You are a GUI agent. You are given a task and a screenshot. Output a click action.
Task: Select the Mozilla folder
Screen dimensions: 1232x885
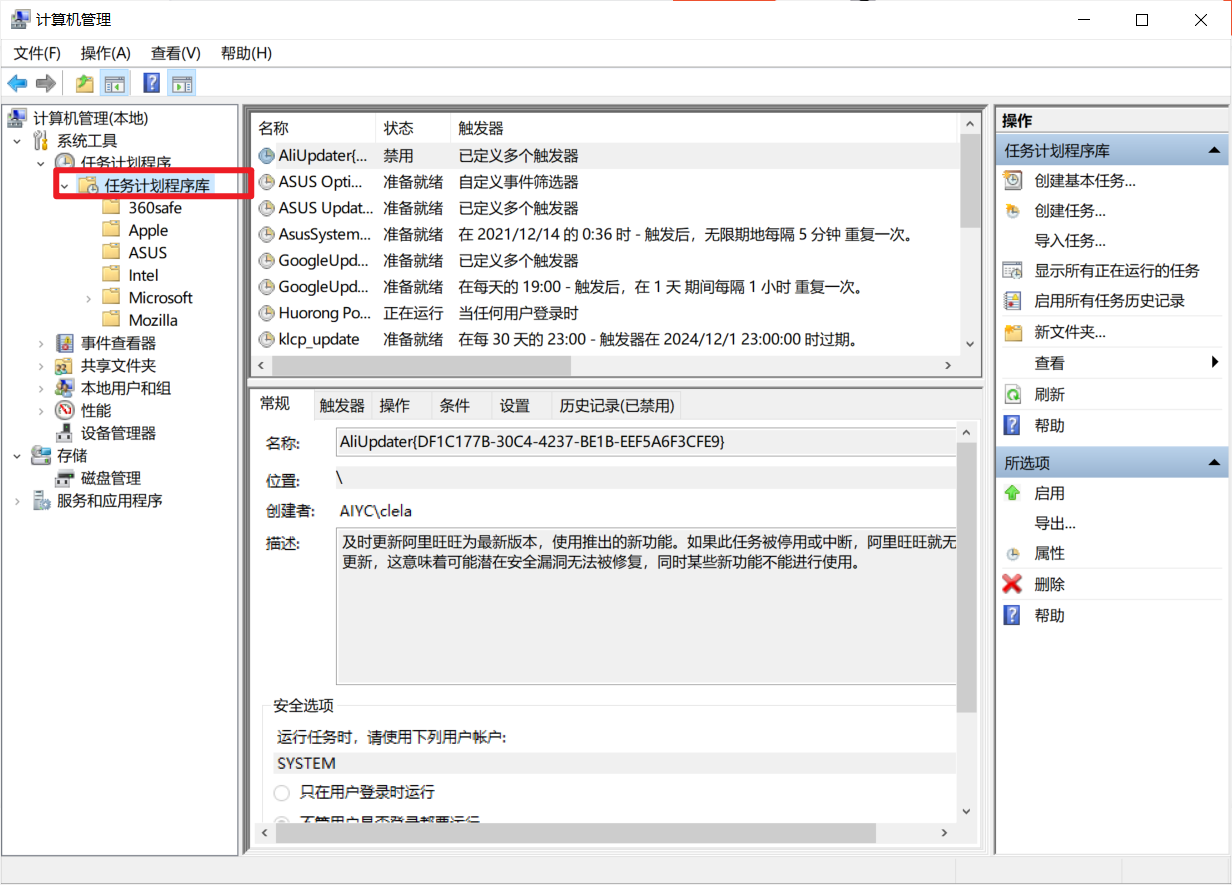(x=153, y=320)
